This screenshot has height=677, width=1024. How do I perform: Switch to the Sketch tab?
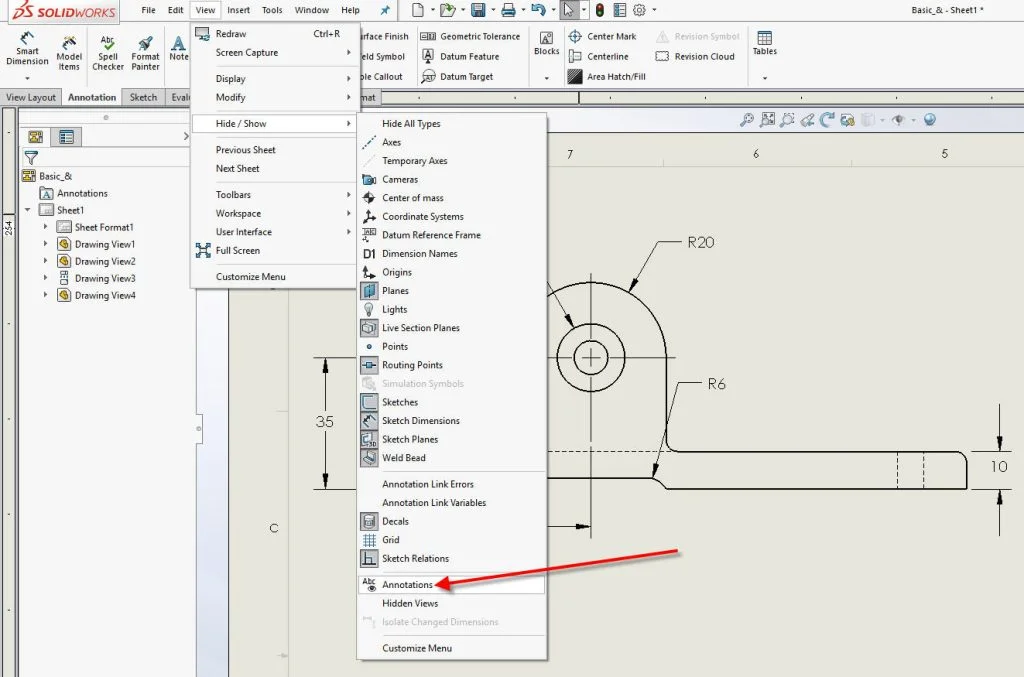tap(143, 97)
